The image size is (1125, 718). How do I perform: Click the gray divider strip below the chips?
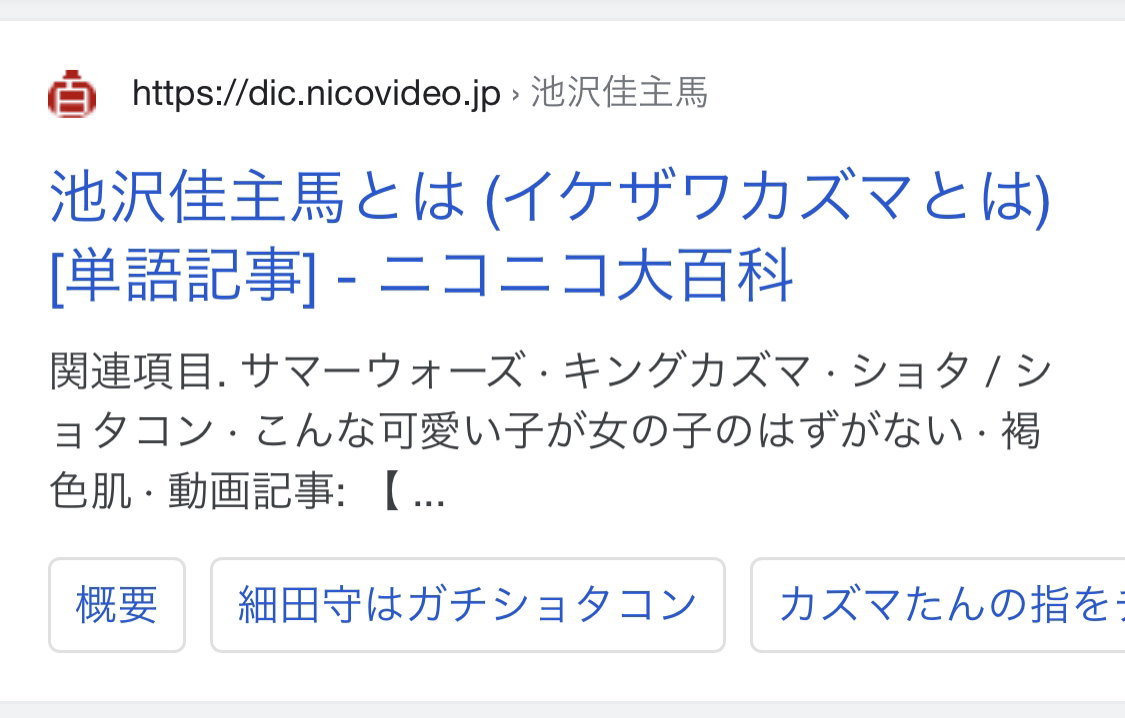point(562,709)
